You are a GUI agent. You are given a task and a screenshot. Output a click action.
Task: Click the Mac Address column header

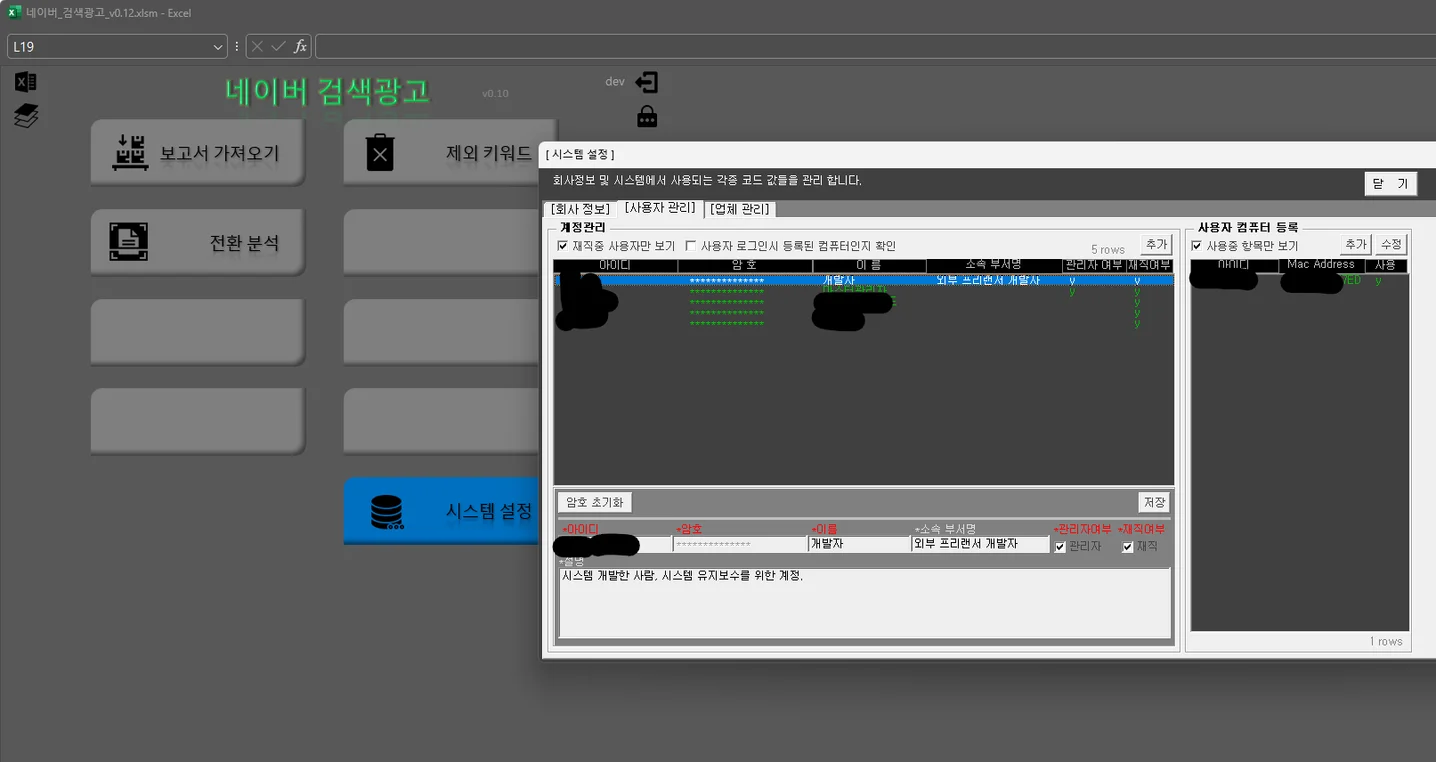1320,265
